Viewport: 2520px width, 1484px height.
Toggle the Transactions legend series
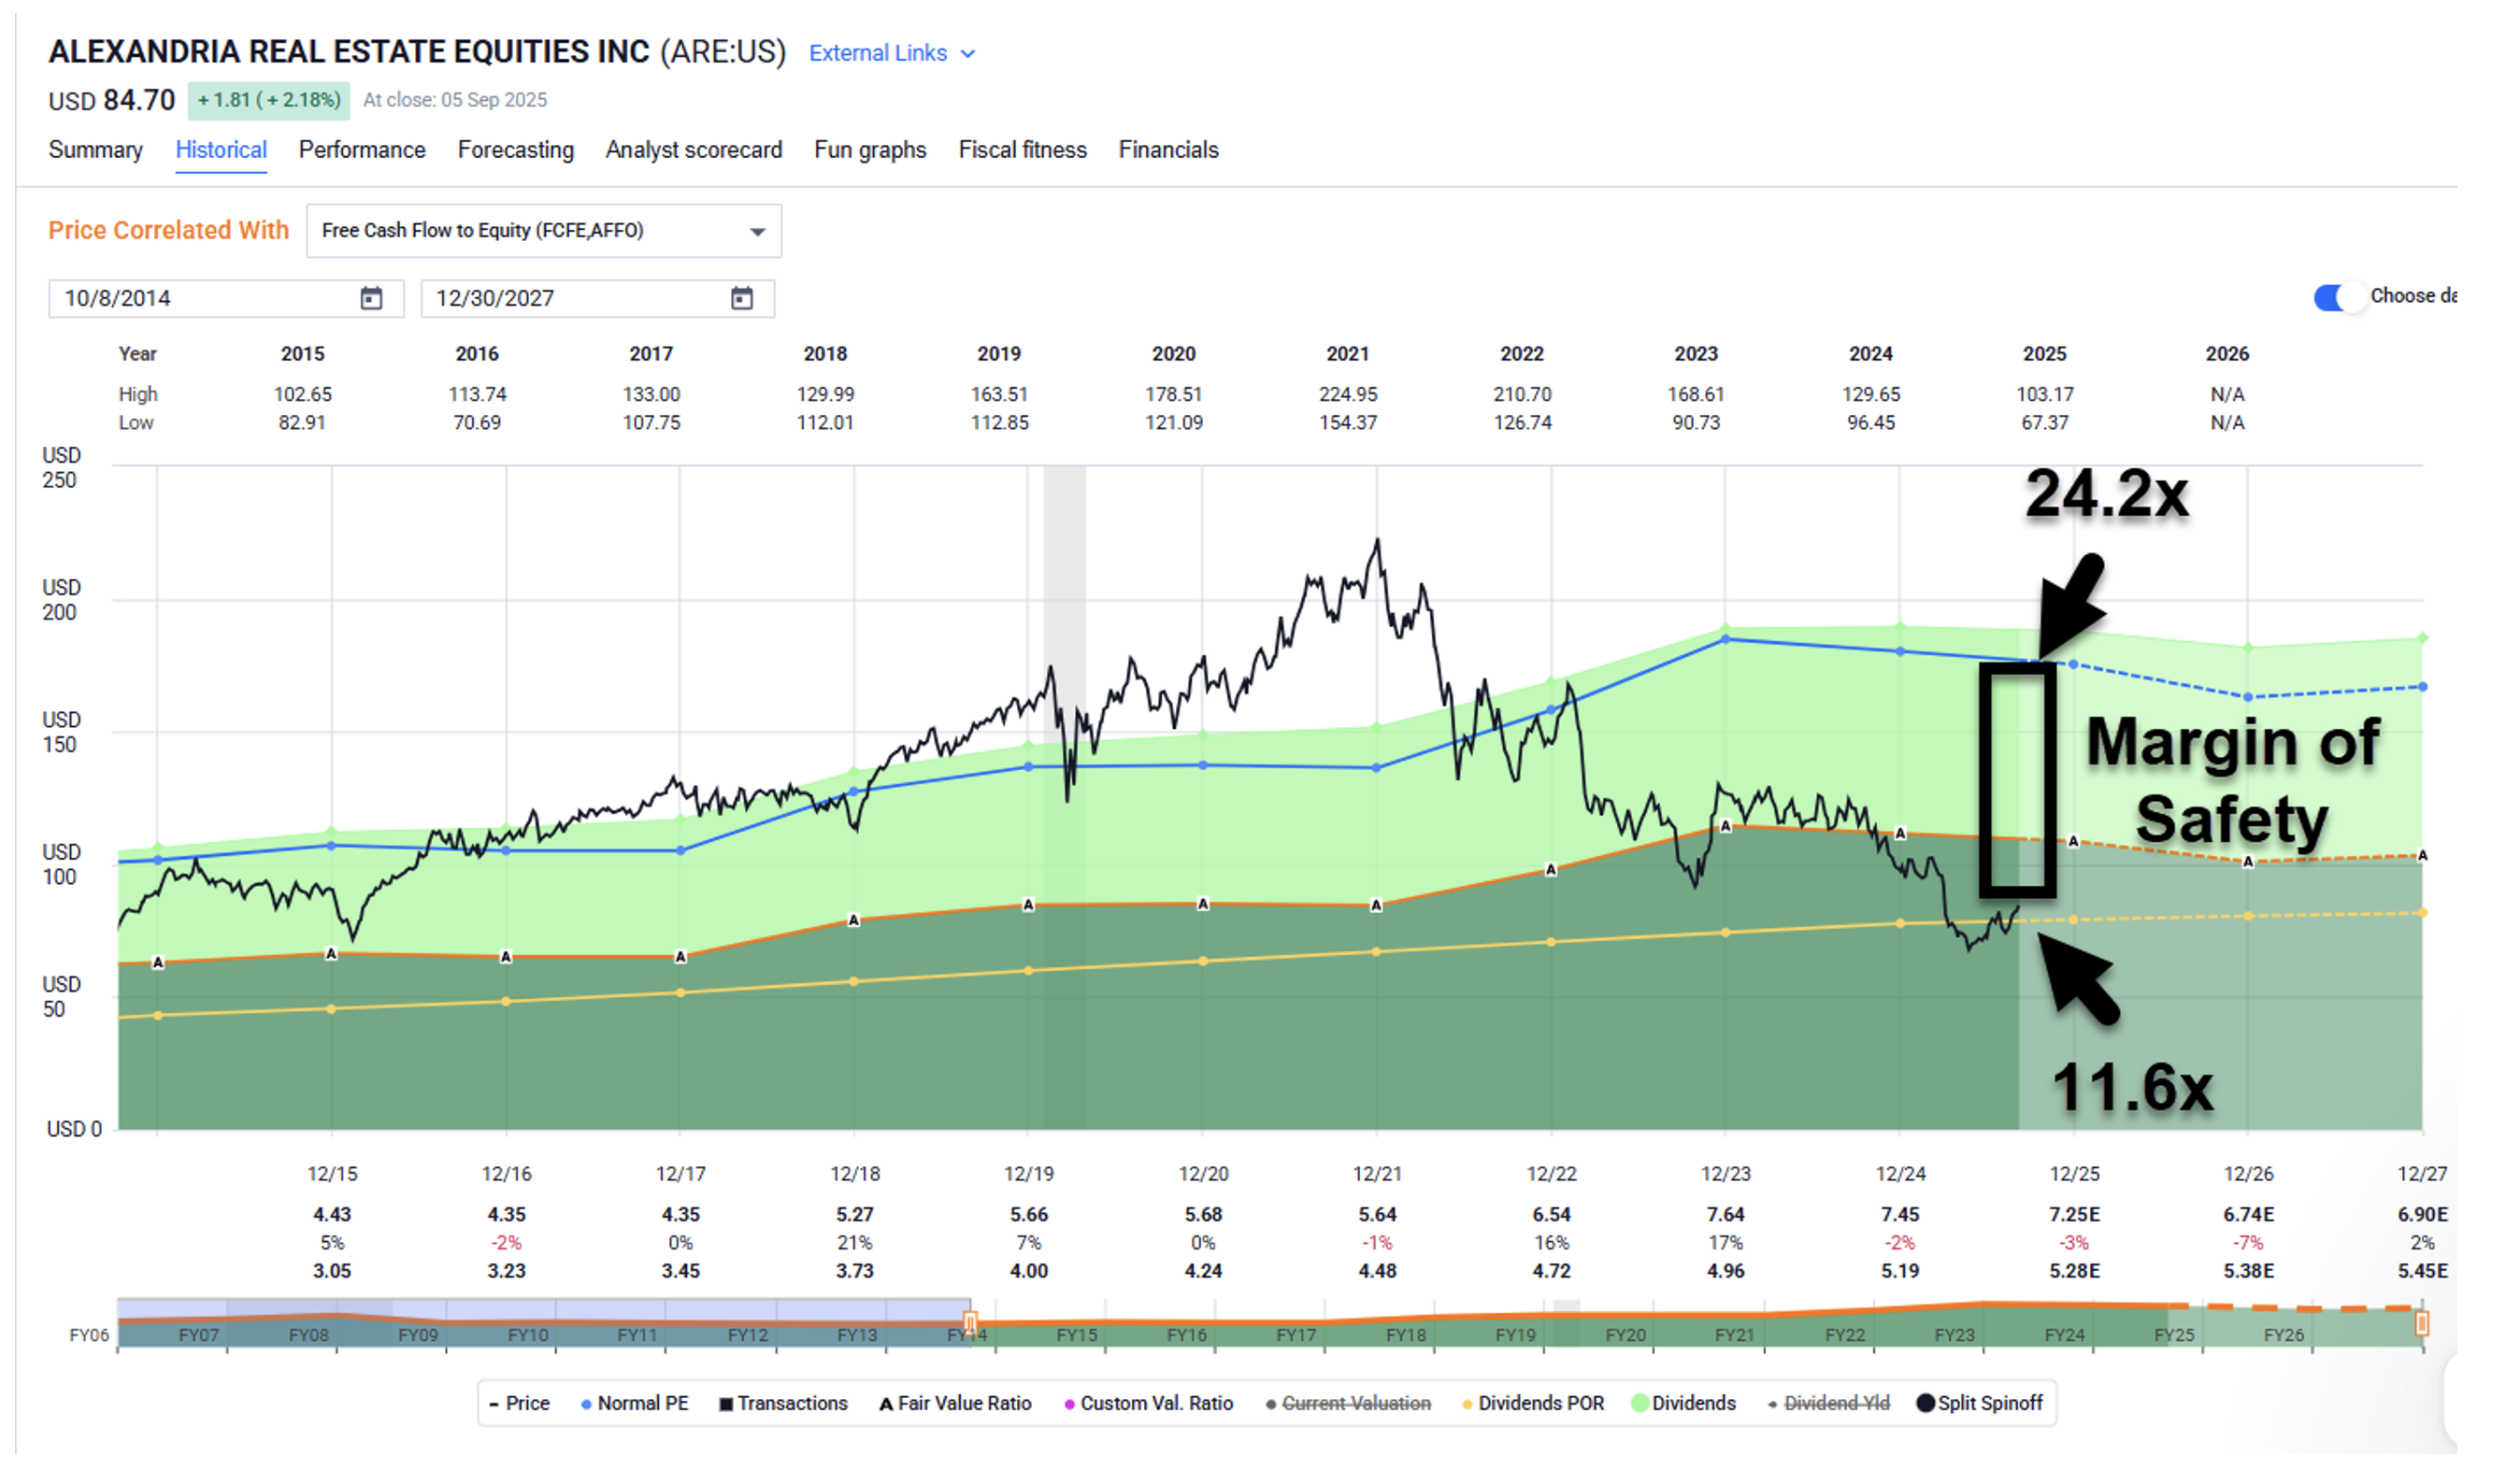click(783, 1404)
